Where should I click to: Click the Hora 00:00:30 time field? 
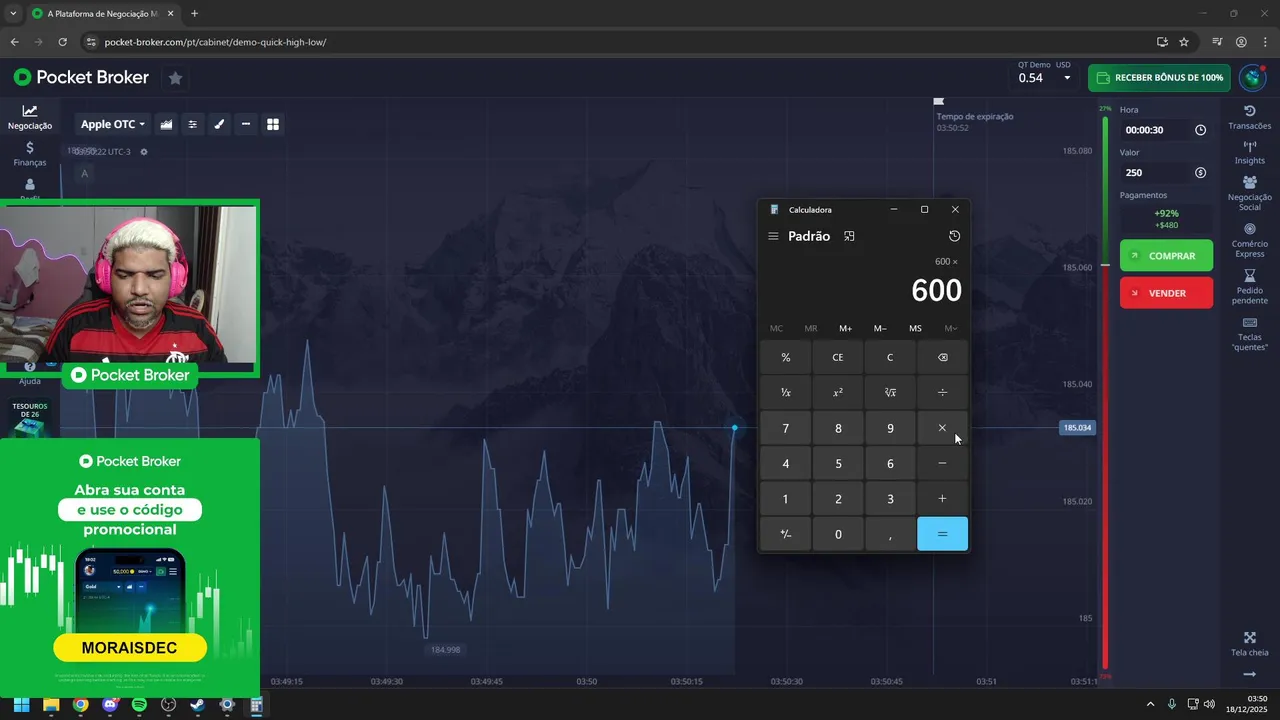pyautogui.click(x=1166, y=130)
